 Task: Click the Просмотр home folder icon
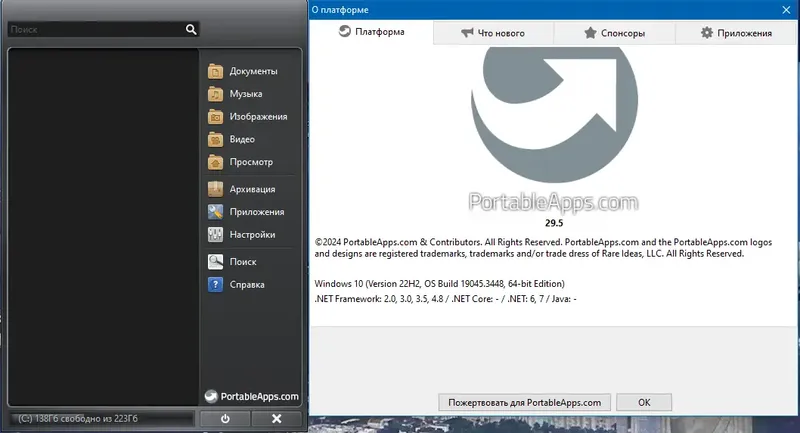pos(215,162)
